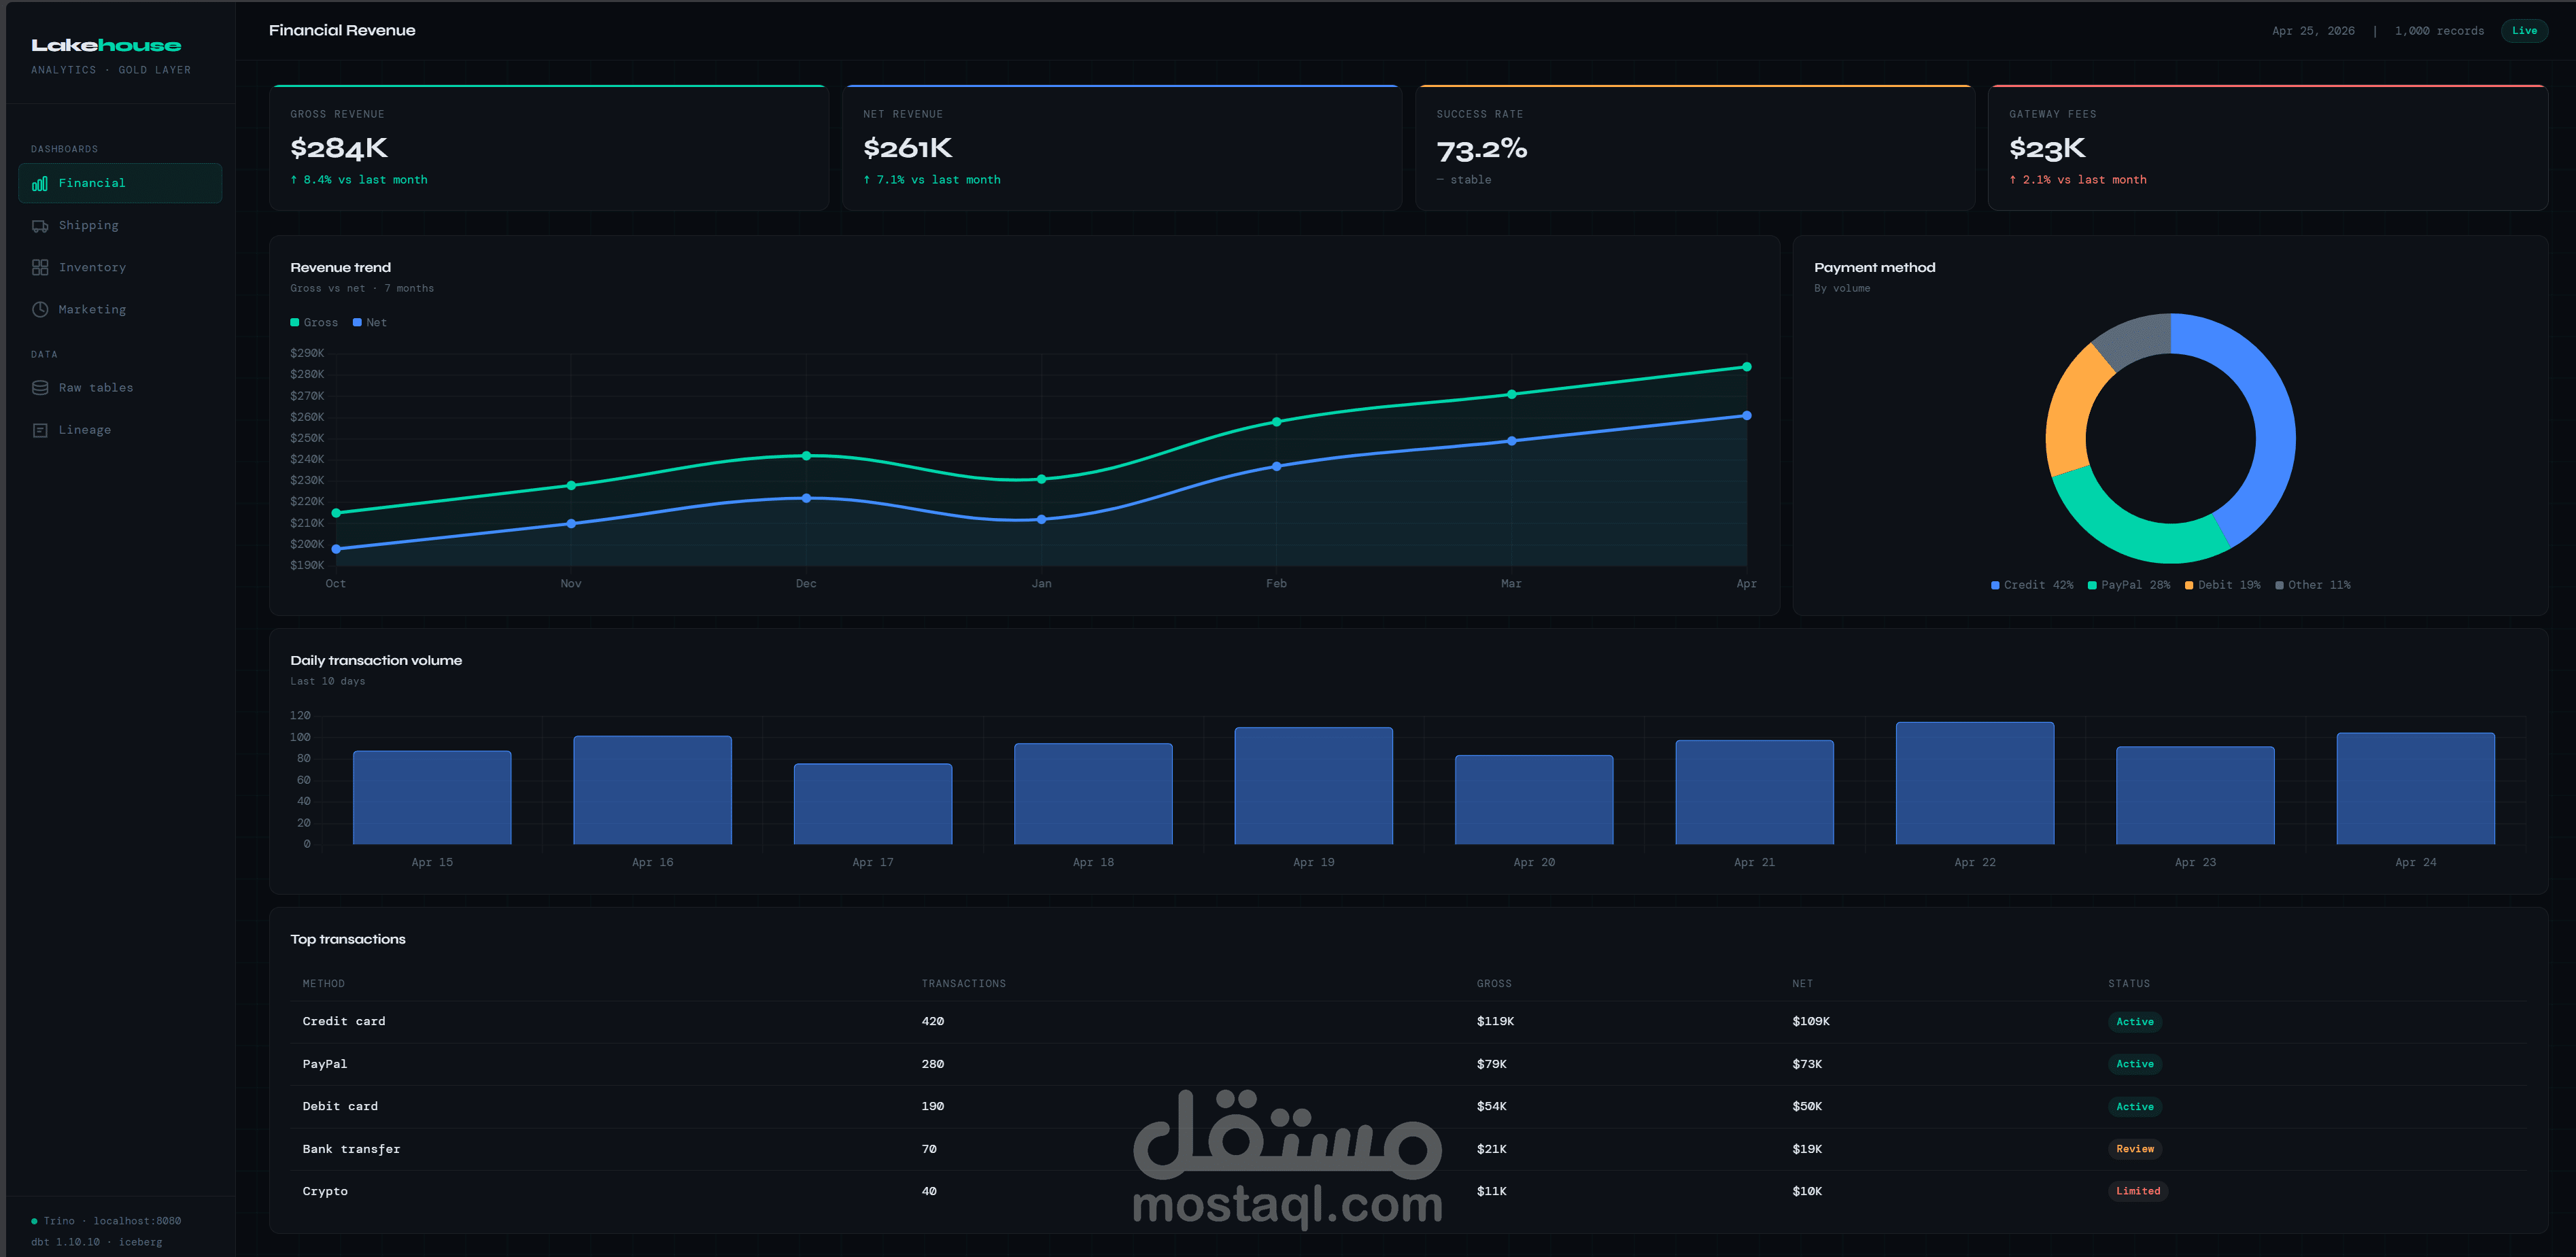Click the PayPal 28% legend entry

[2129, 585]
